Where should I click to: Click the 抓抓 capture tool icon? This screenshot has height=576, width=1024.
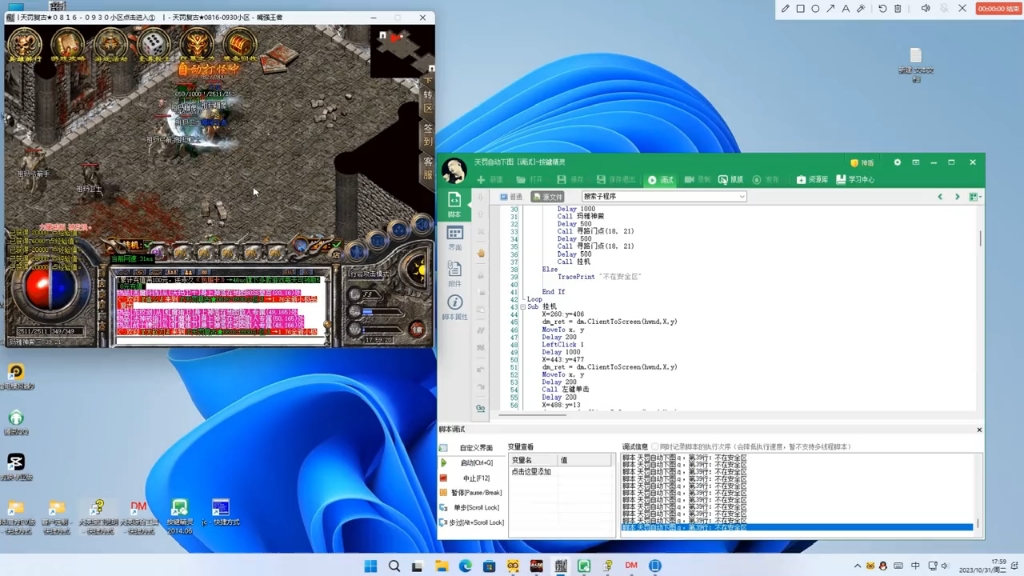coord(730,180)
